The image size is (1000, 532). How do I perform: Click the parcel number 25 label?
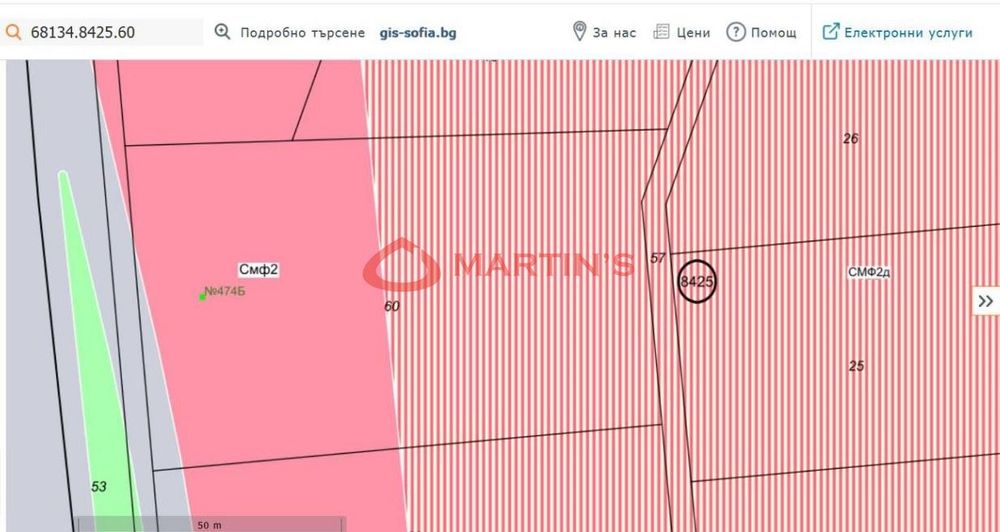pyautogui.click(x=857, y=366)
